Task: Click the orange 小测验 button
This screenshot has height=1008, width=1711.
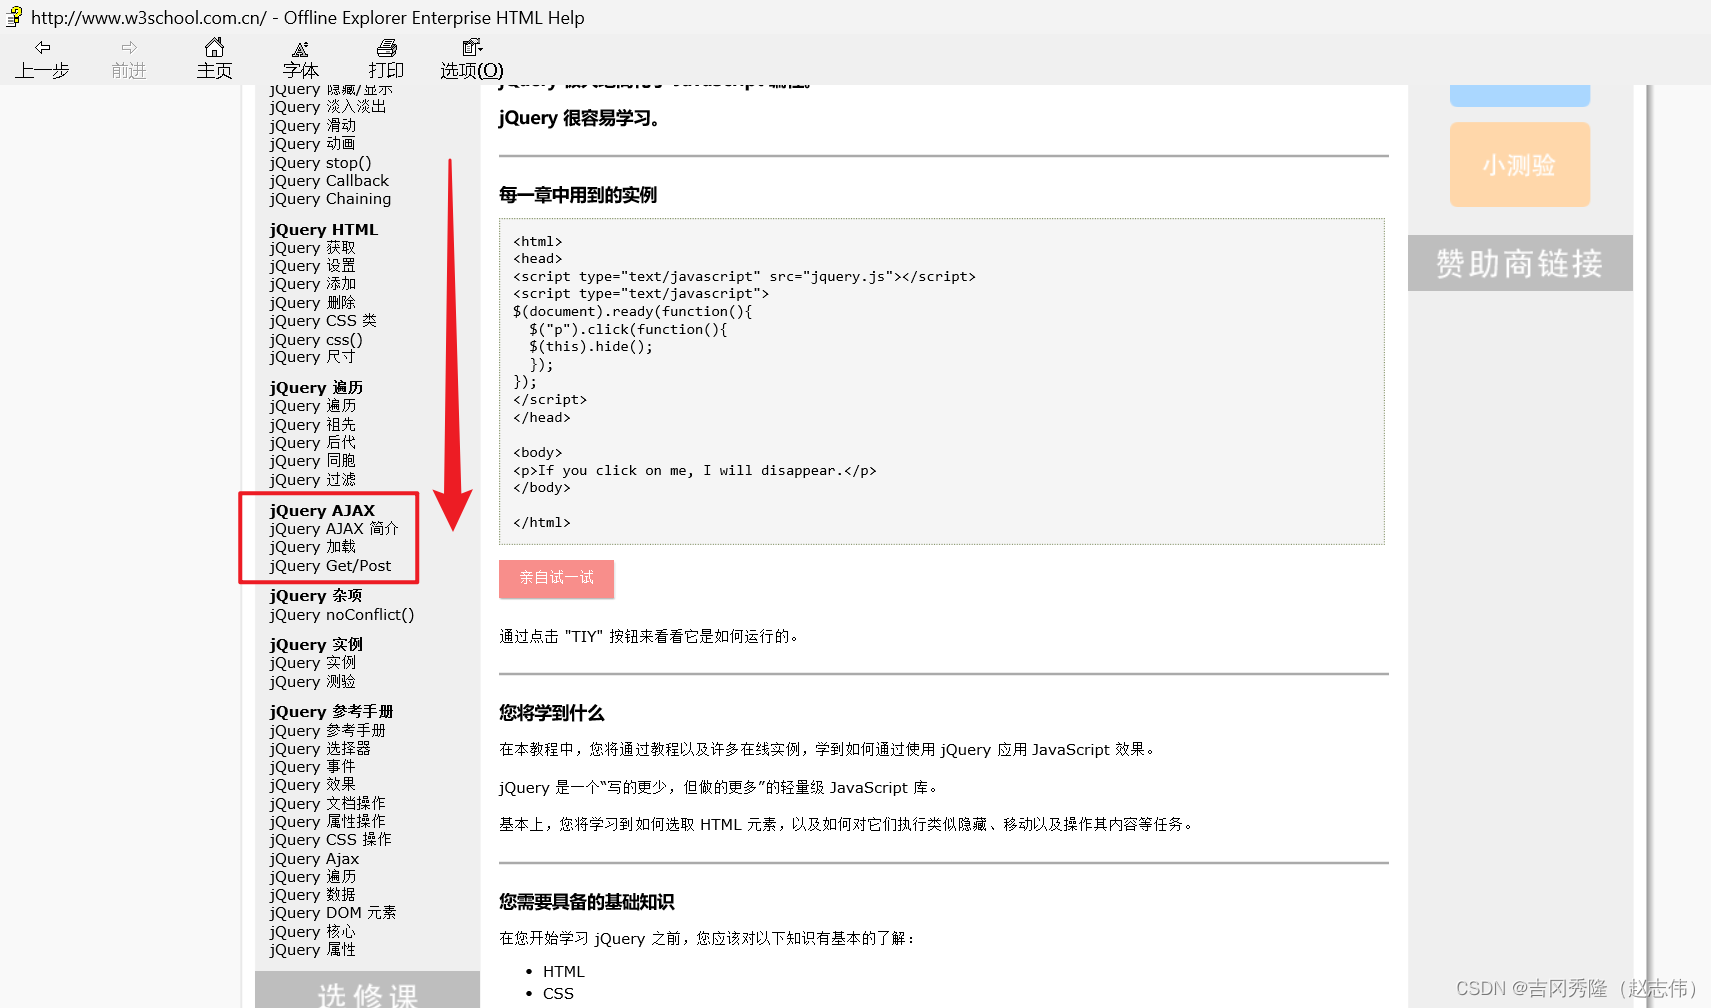Action: (1519, 165)
